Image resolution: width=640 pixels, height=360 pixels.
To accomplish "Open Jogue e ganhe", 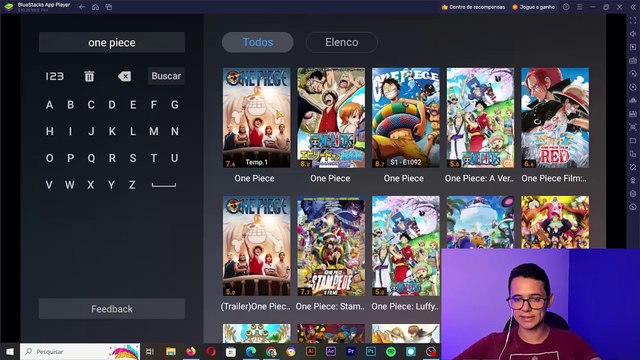I will (x=533, y=7).
